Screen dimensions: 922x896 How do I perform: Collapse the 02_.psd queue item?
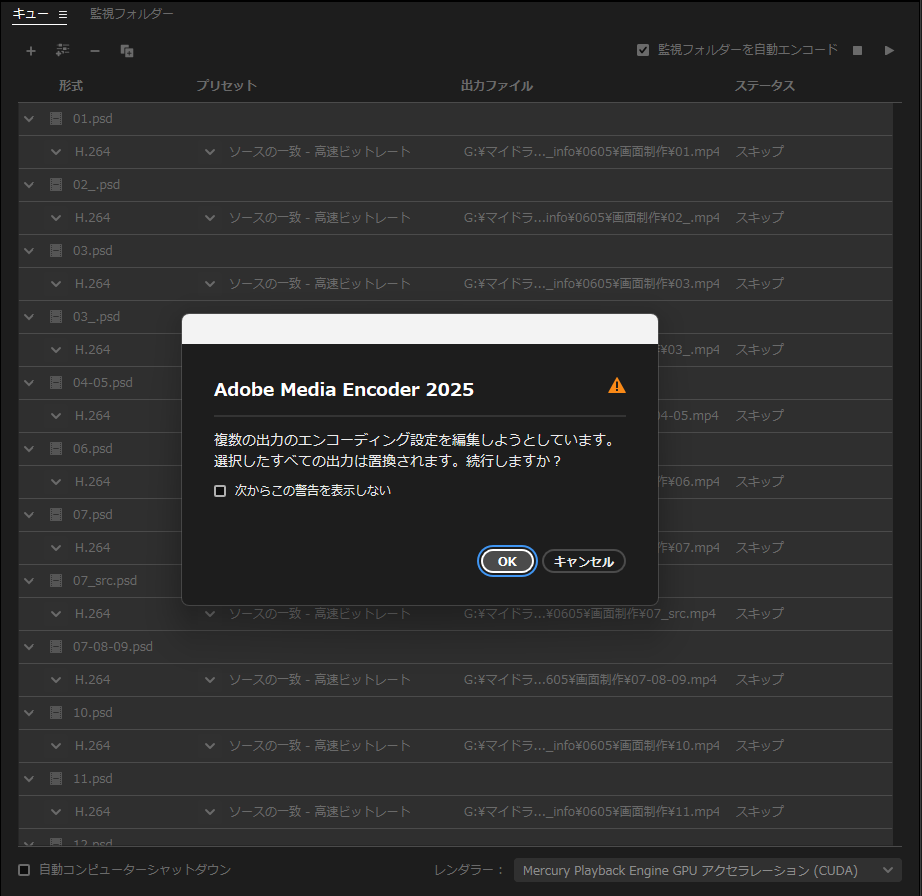click(29, 185)
